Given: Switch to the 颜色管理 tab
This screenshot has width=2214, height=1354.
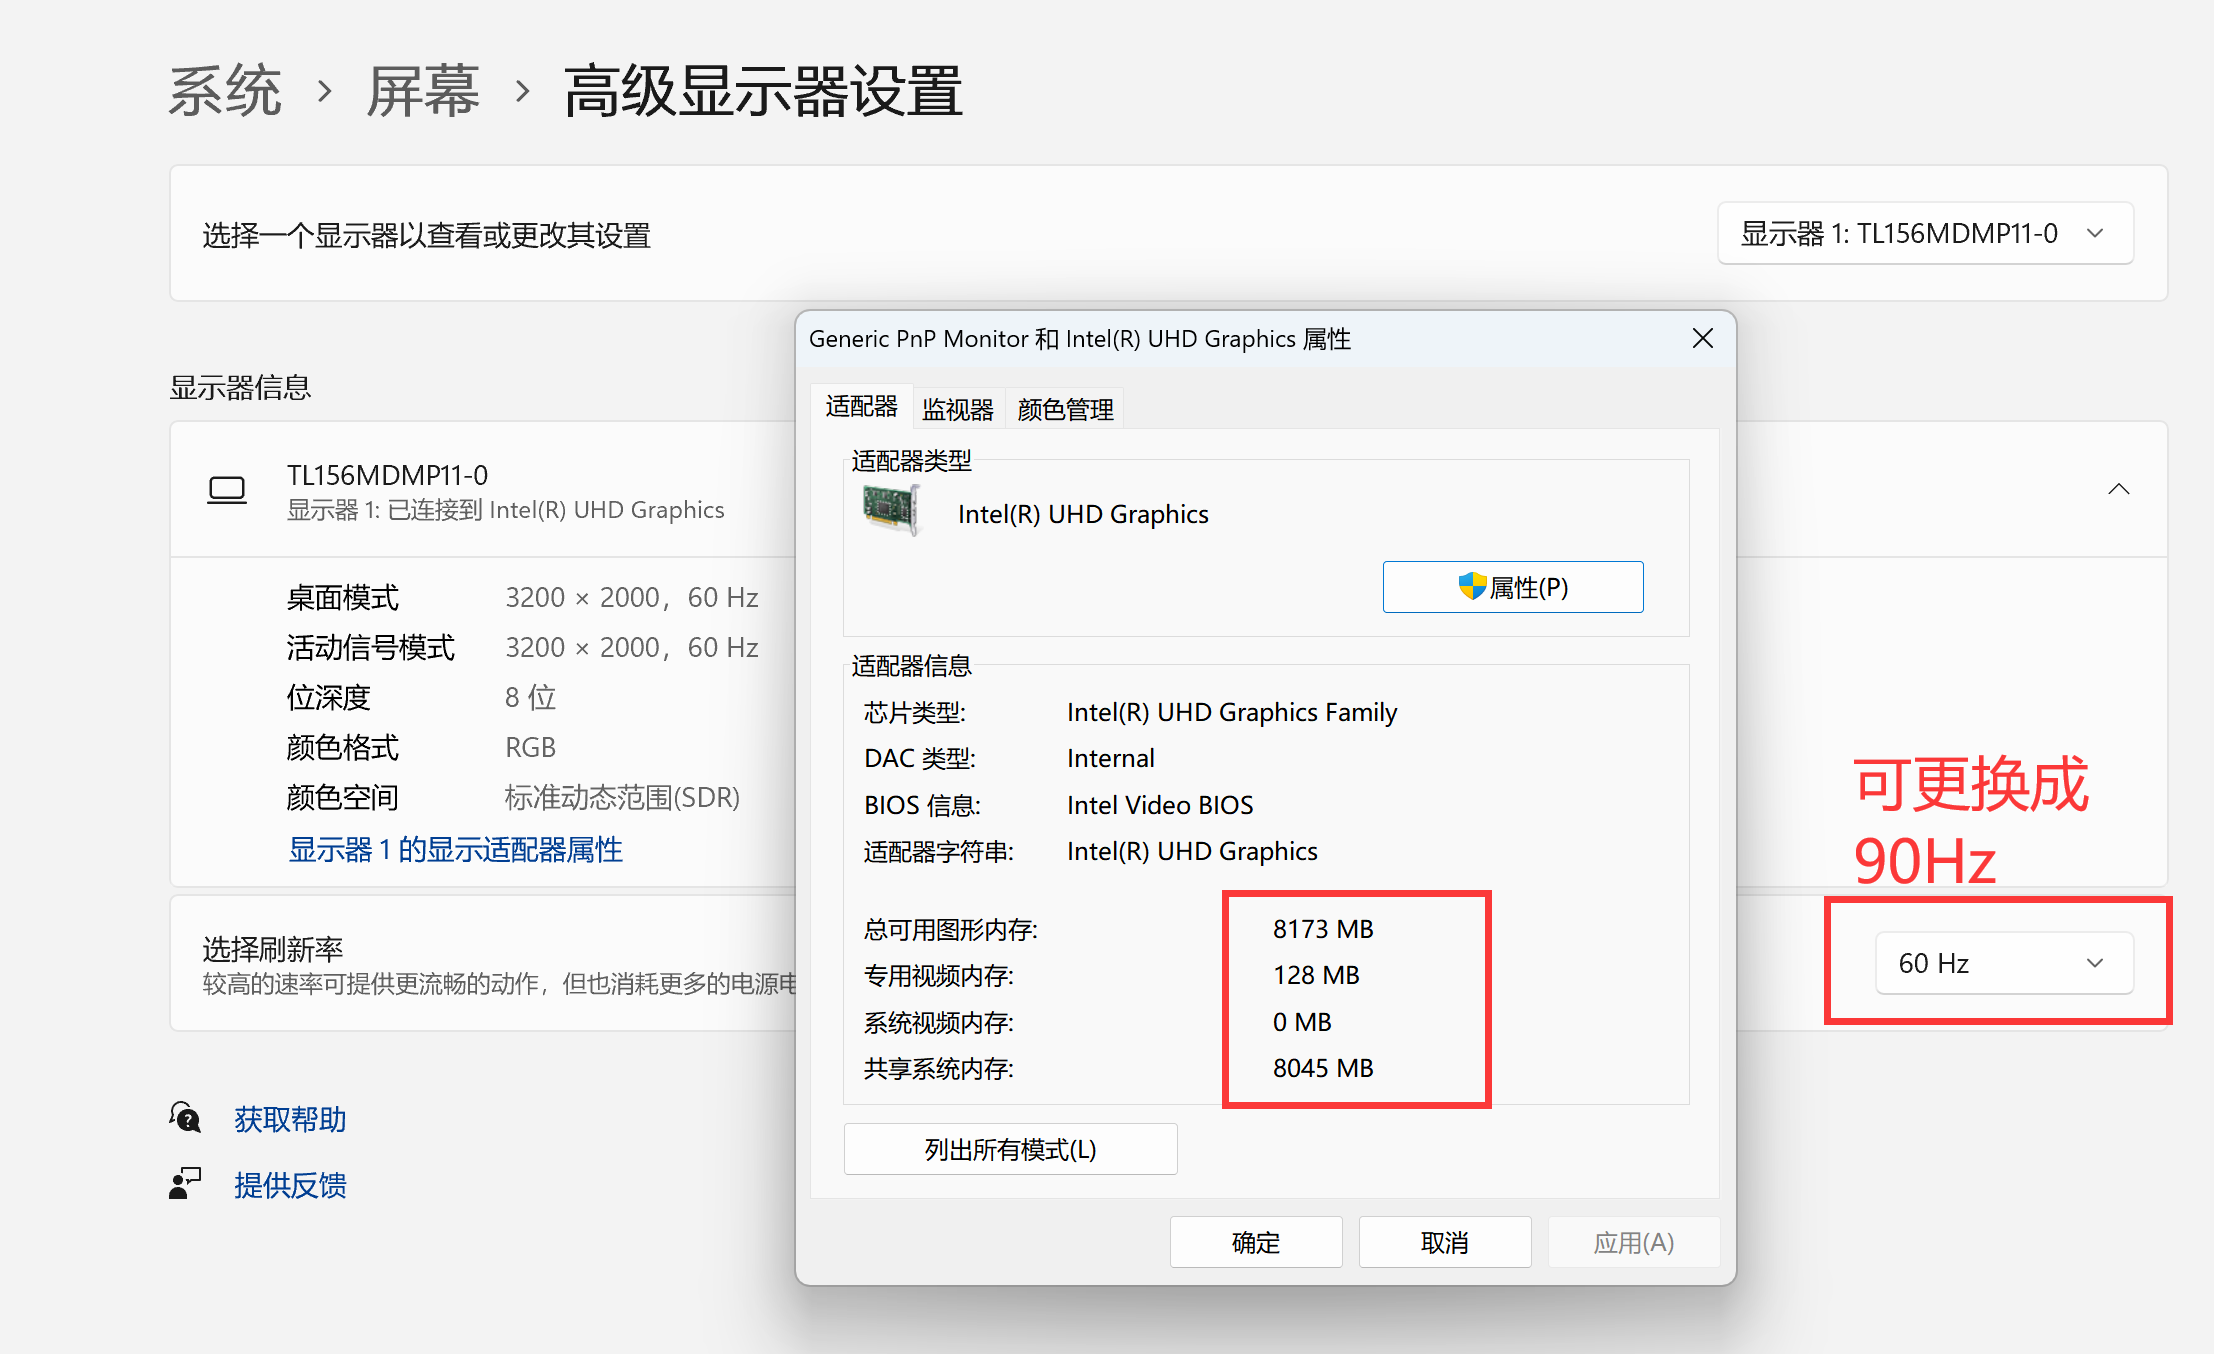Looking at the screenshot, I should click(x=1065, y=409).
